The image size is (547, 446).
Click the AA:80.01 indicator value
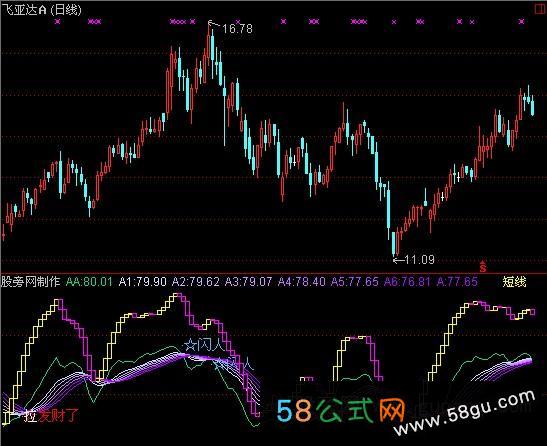[x=89, y=281]
